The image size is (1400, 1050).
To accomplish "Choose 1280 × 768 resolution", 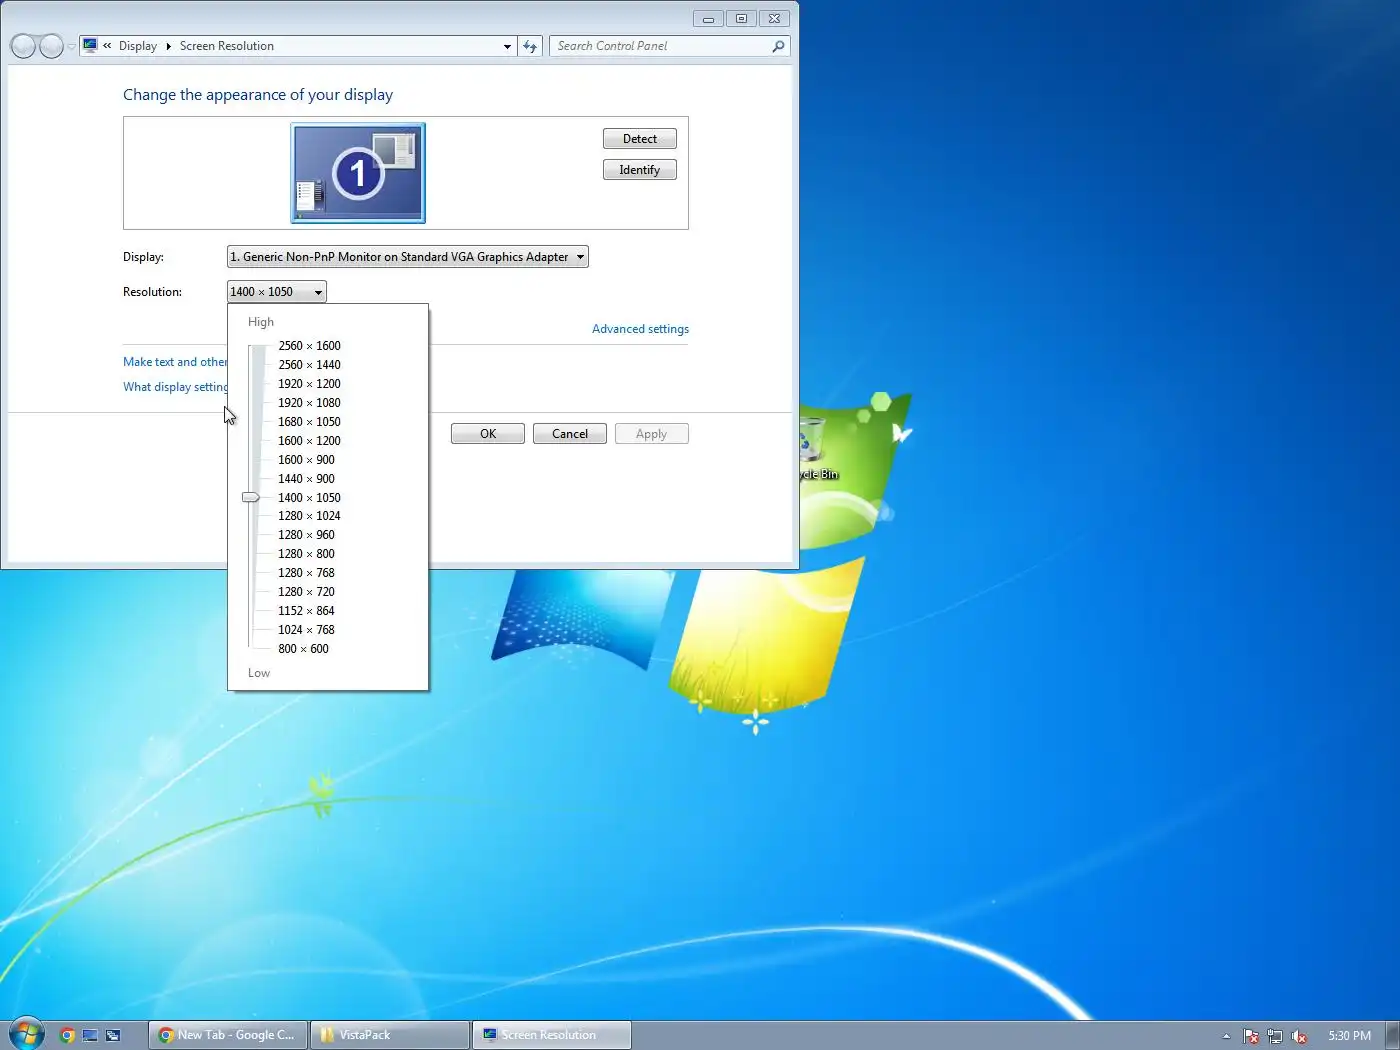I will point(306,573).
